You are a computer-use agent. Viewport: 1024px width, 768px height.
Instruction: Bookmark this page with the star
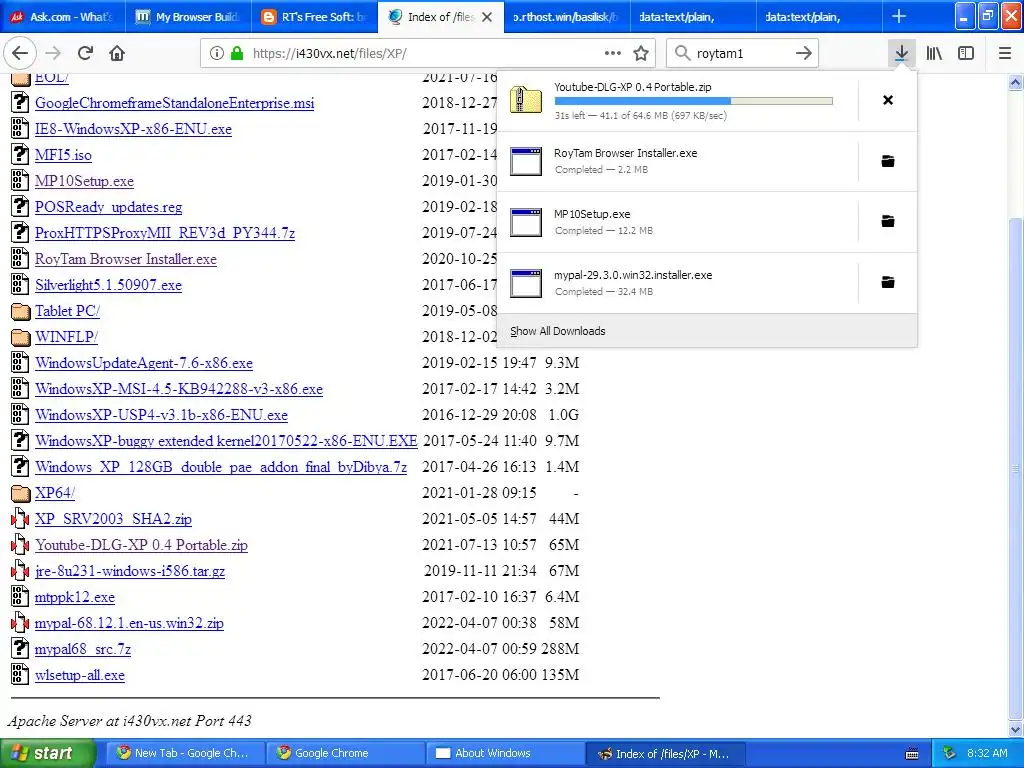pos(641,53)
